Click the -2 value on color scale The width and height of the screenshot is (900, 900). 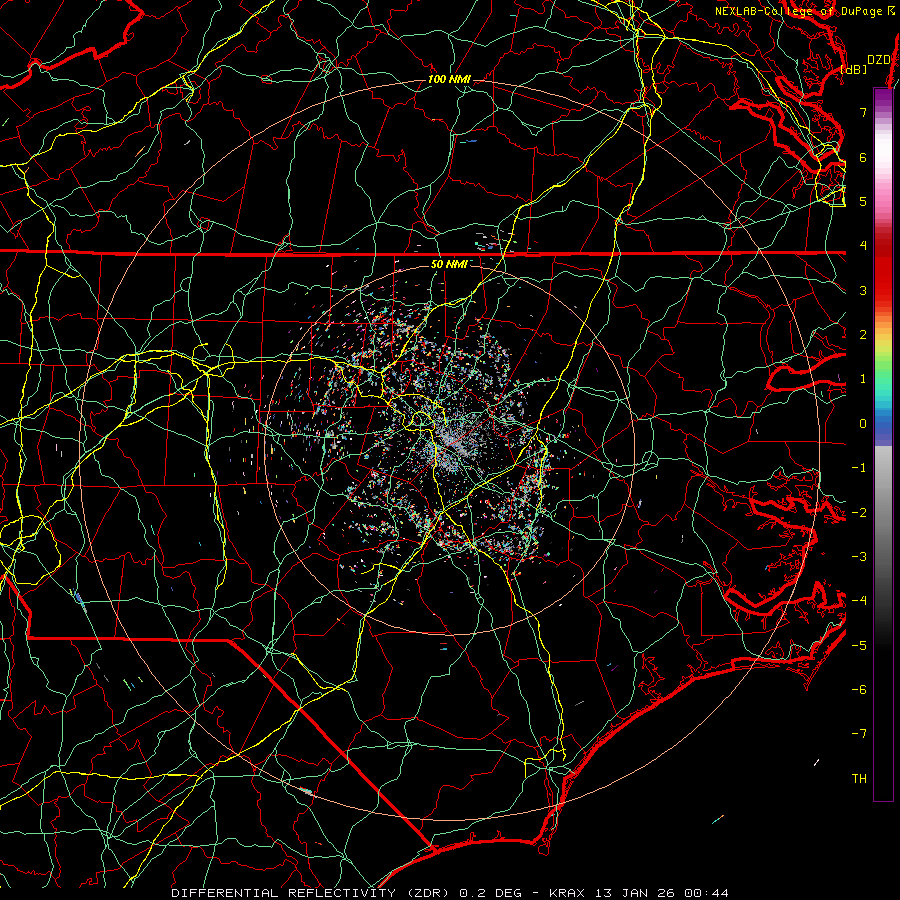[x=859, y=512]
